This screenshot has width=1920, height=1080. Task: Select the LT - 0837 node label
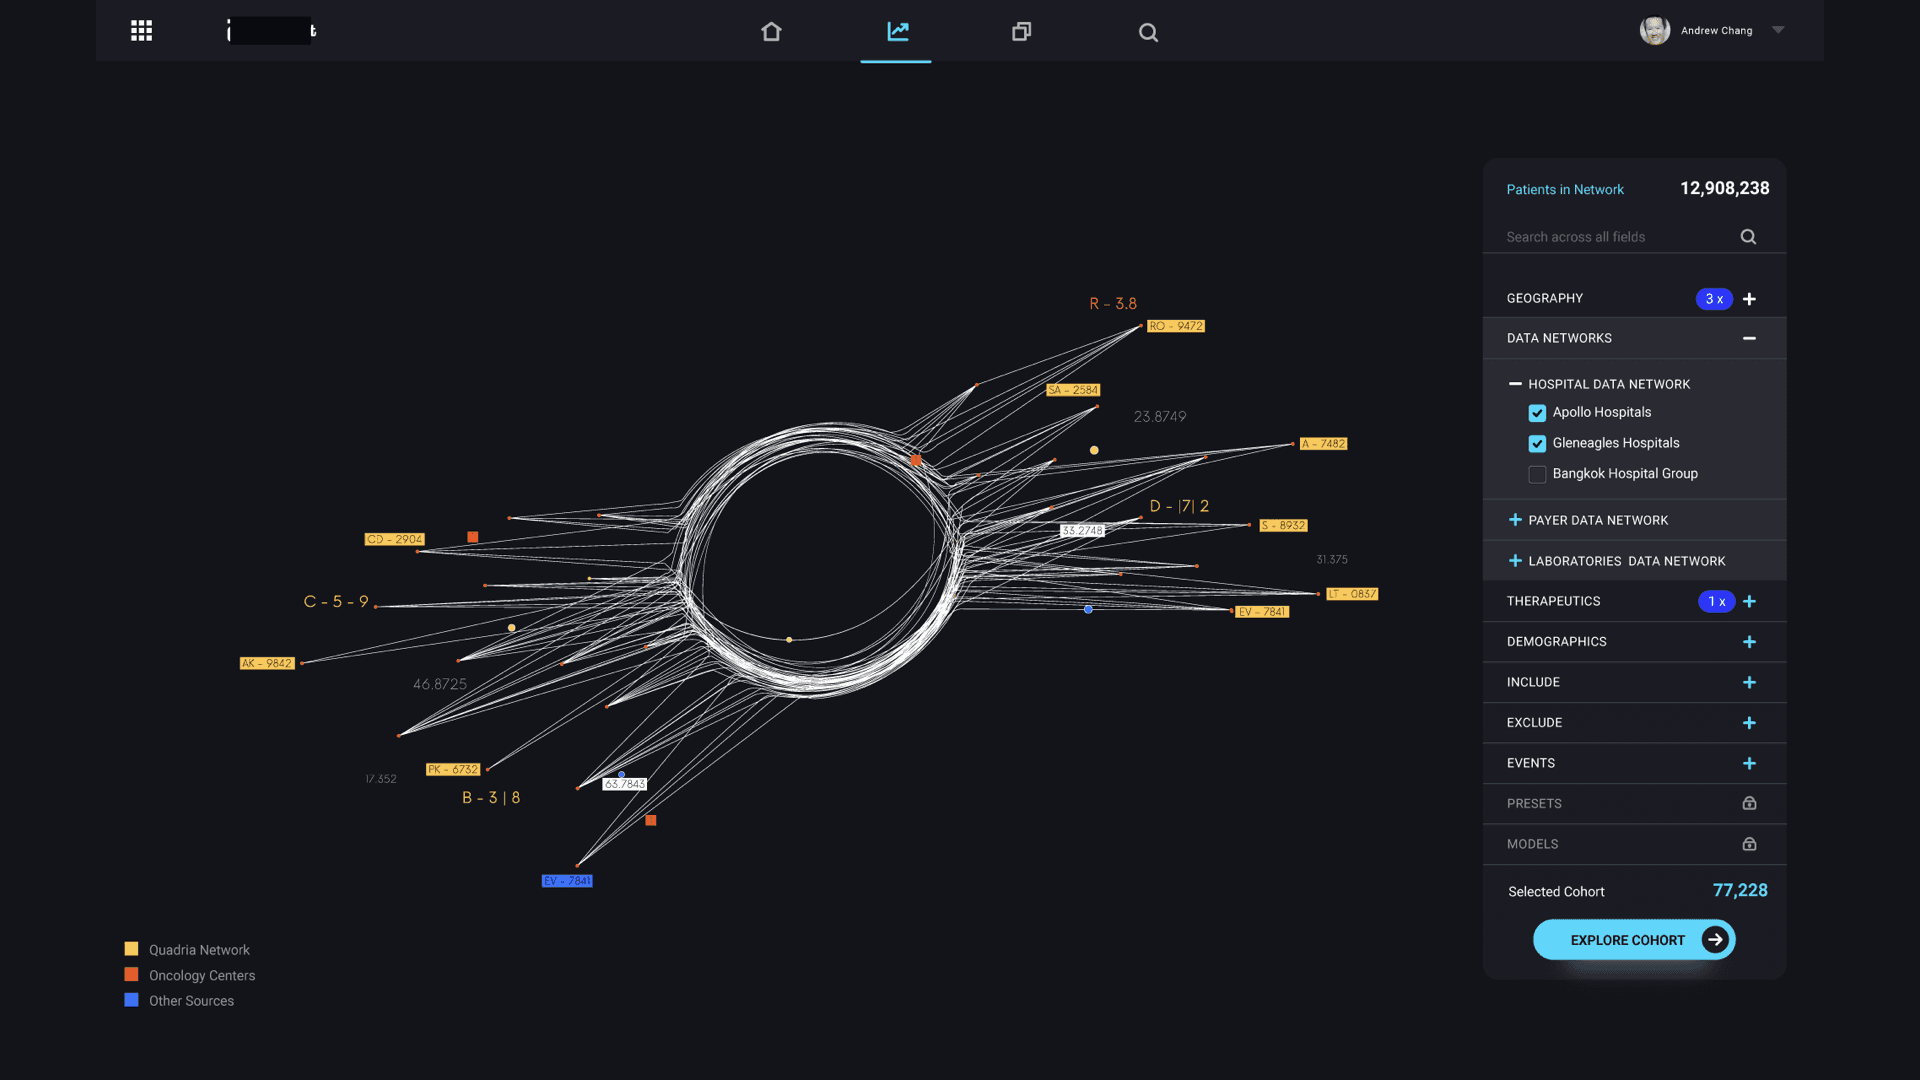1352,594
